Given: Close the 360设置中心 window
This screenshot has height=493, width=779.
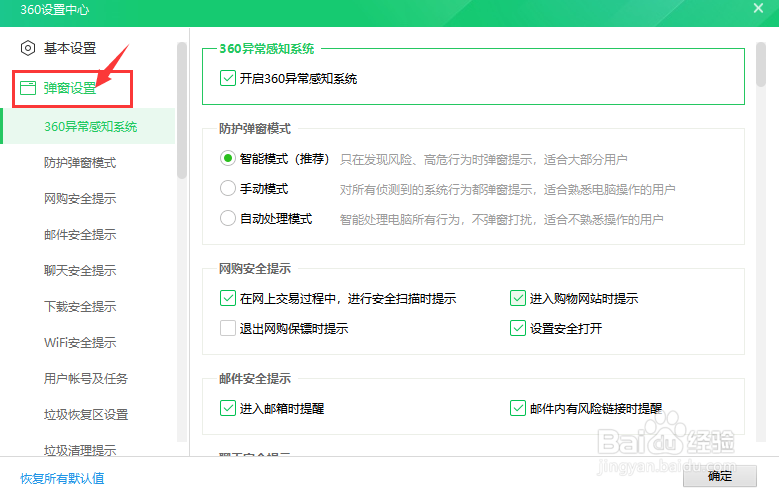Looking at the screenshot, I should pos(758,8).
